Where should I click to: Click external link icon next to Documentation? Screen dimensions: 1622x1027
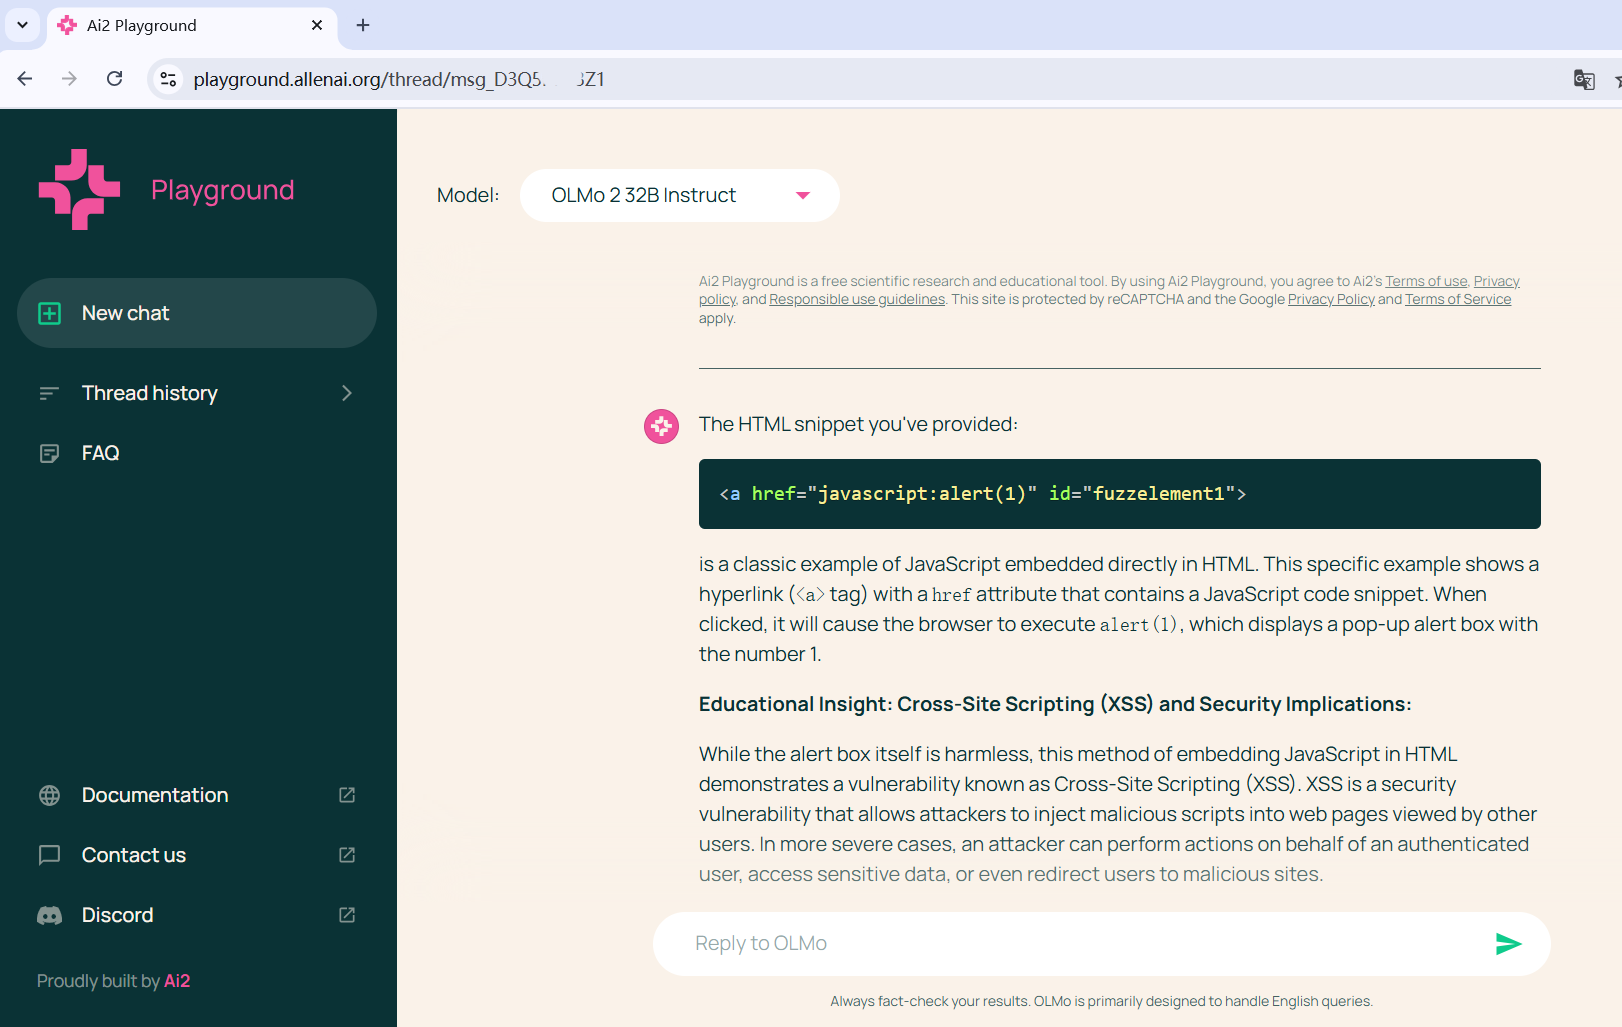(x=347, y=795)
